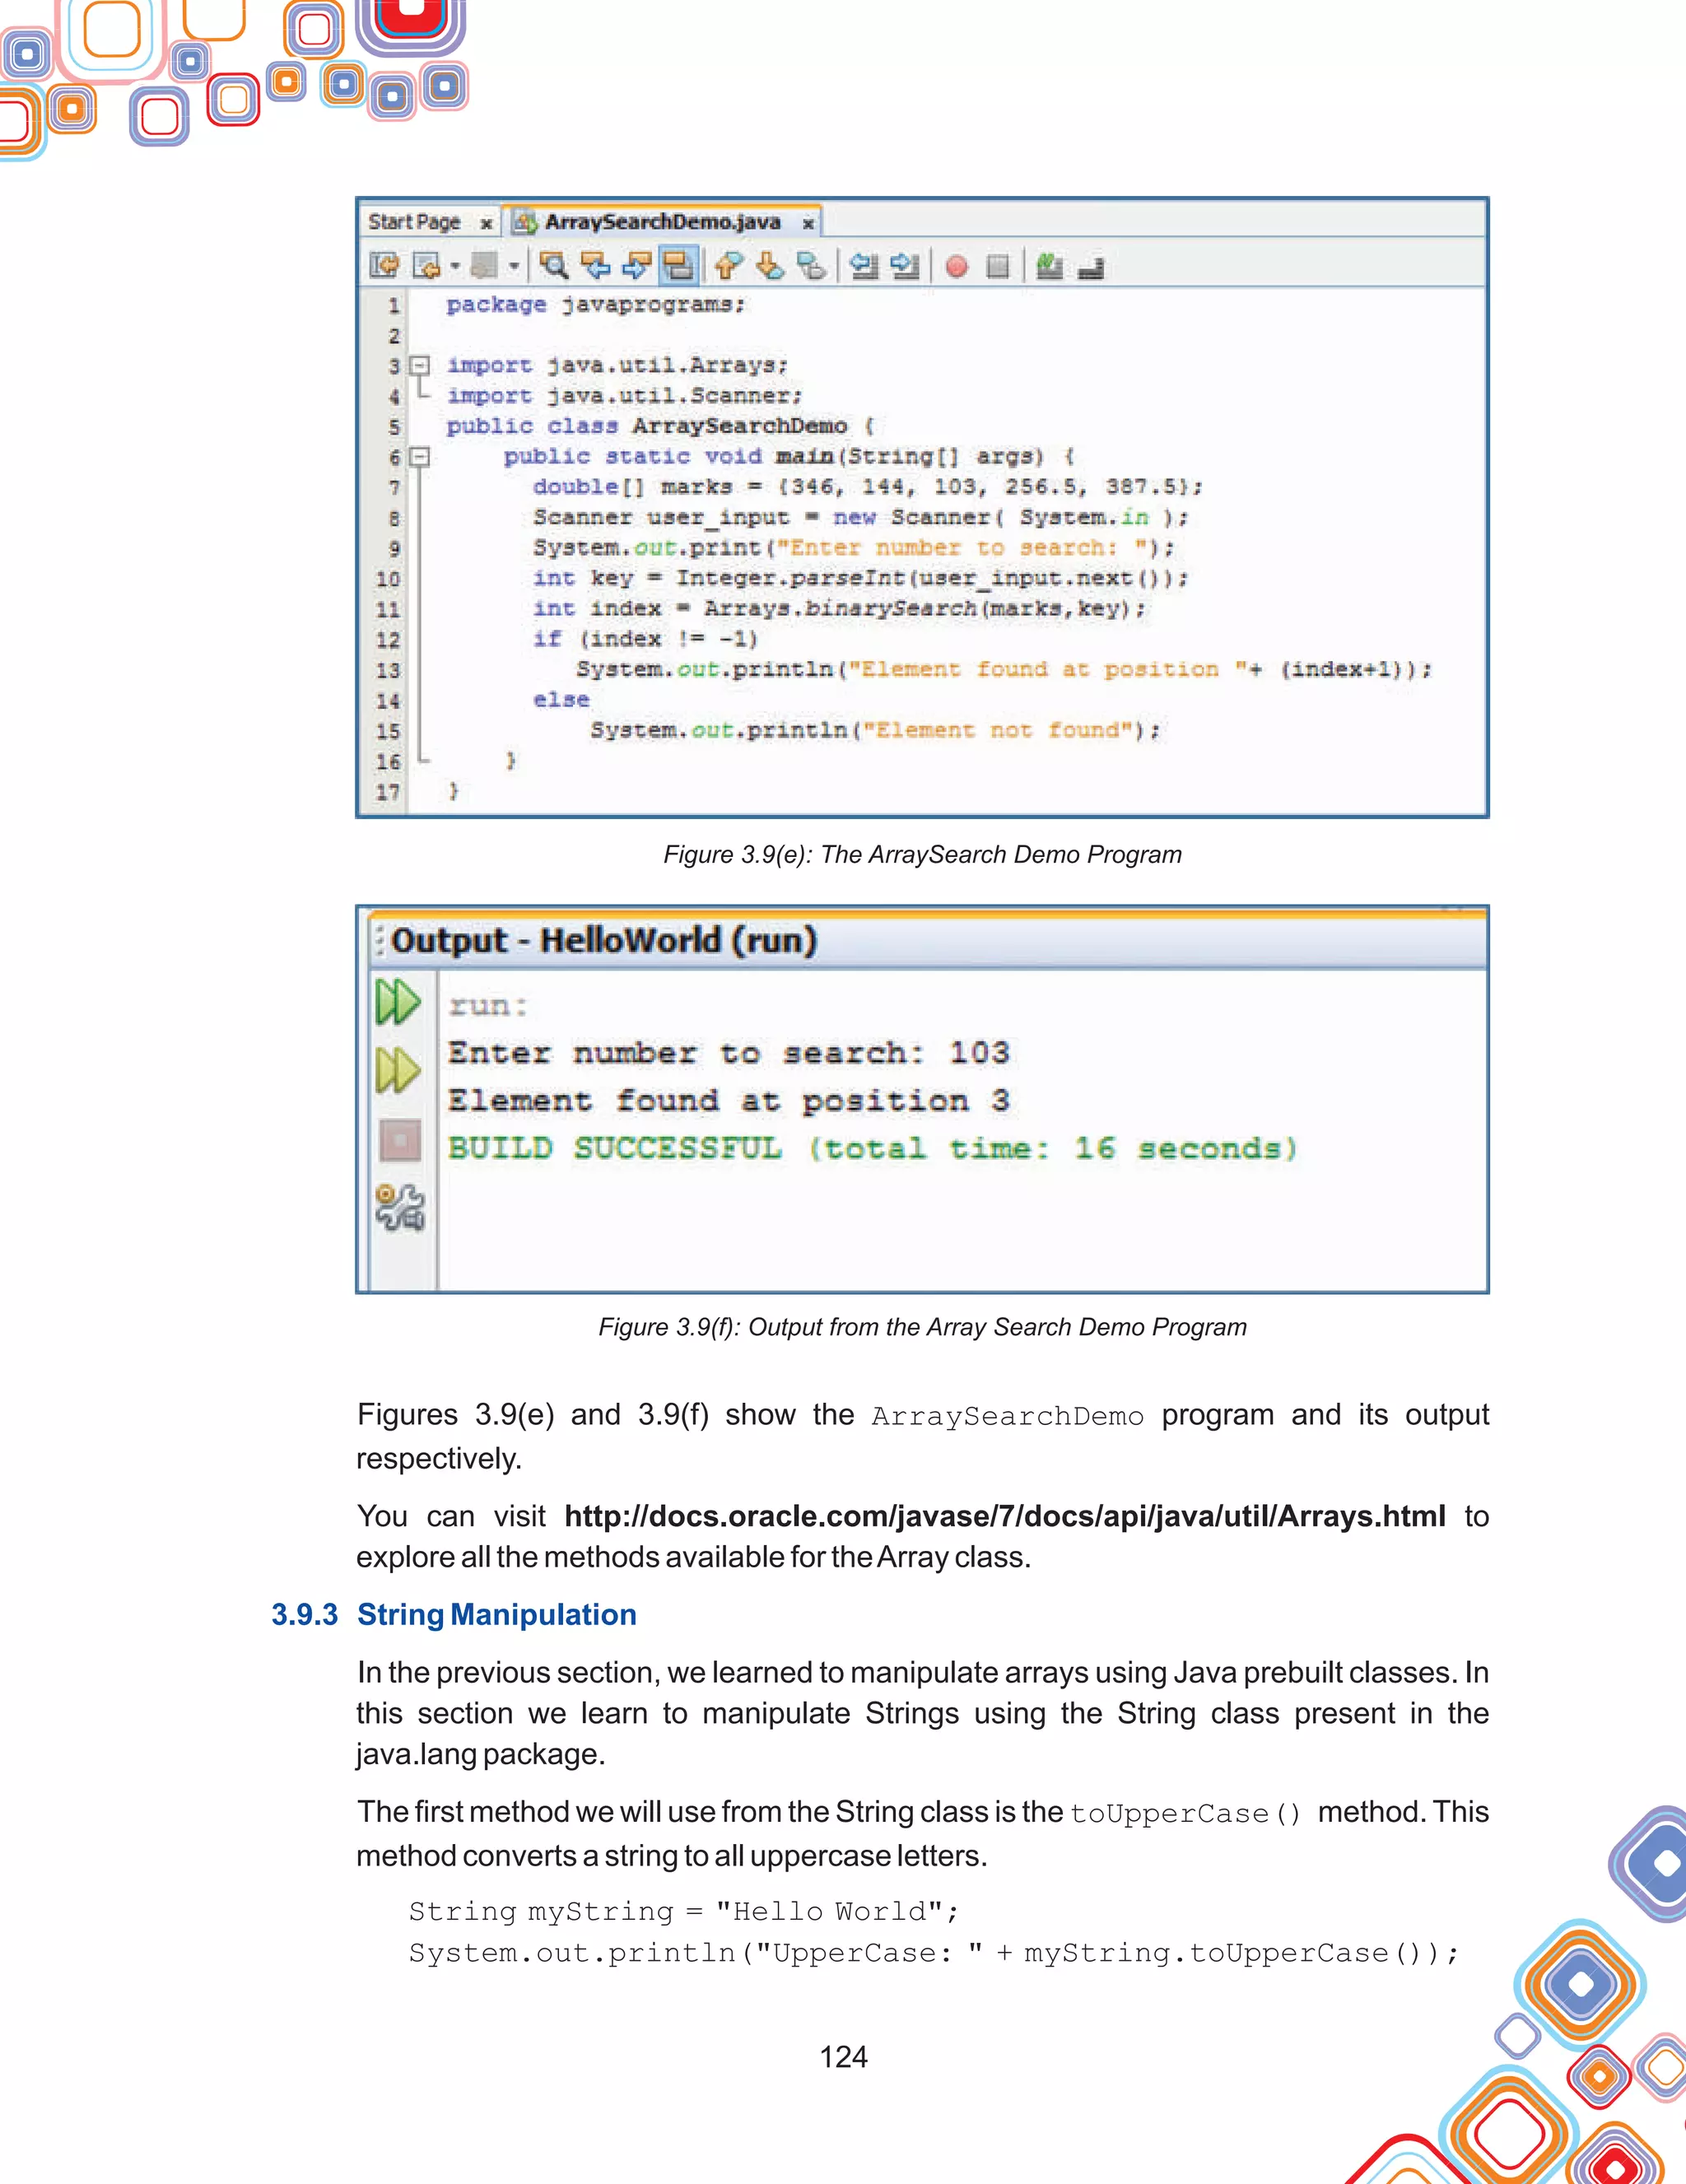Click the Output - HelloWorld (run) title
The width and height of the screenshot is (1686, 2184).
[604, 940]
